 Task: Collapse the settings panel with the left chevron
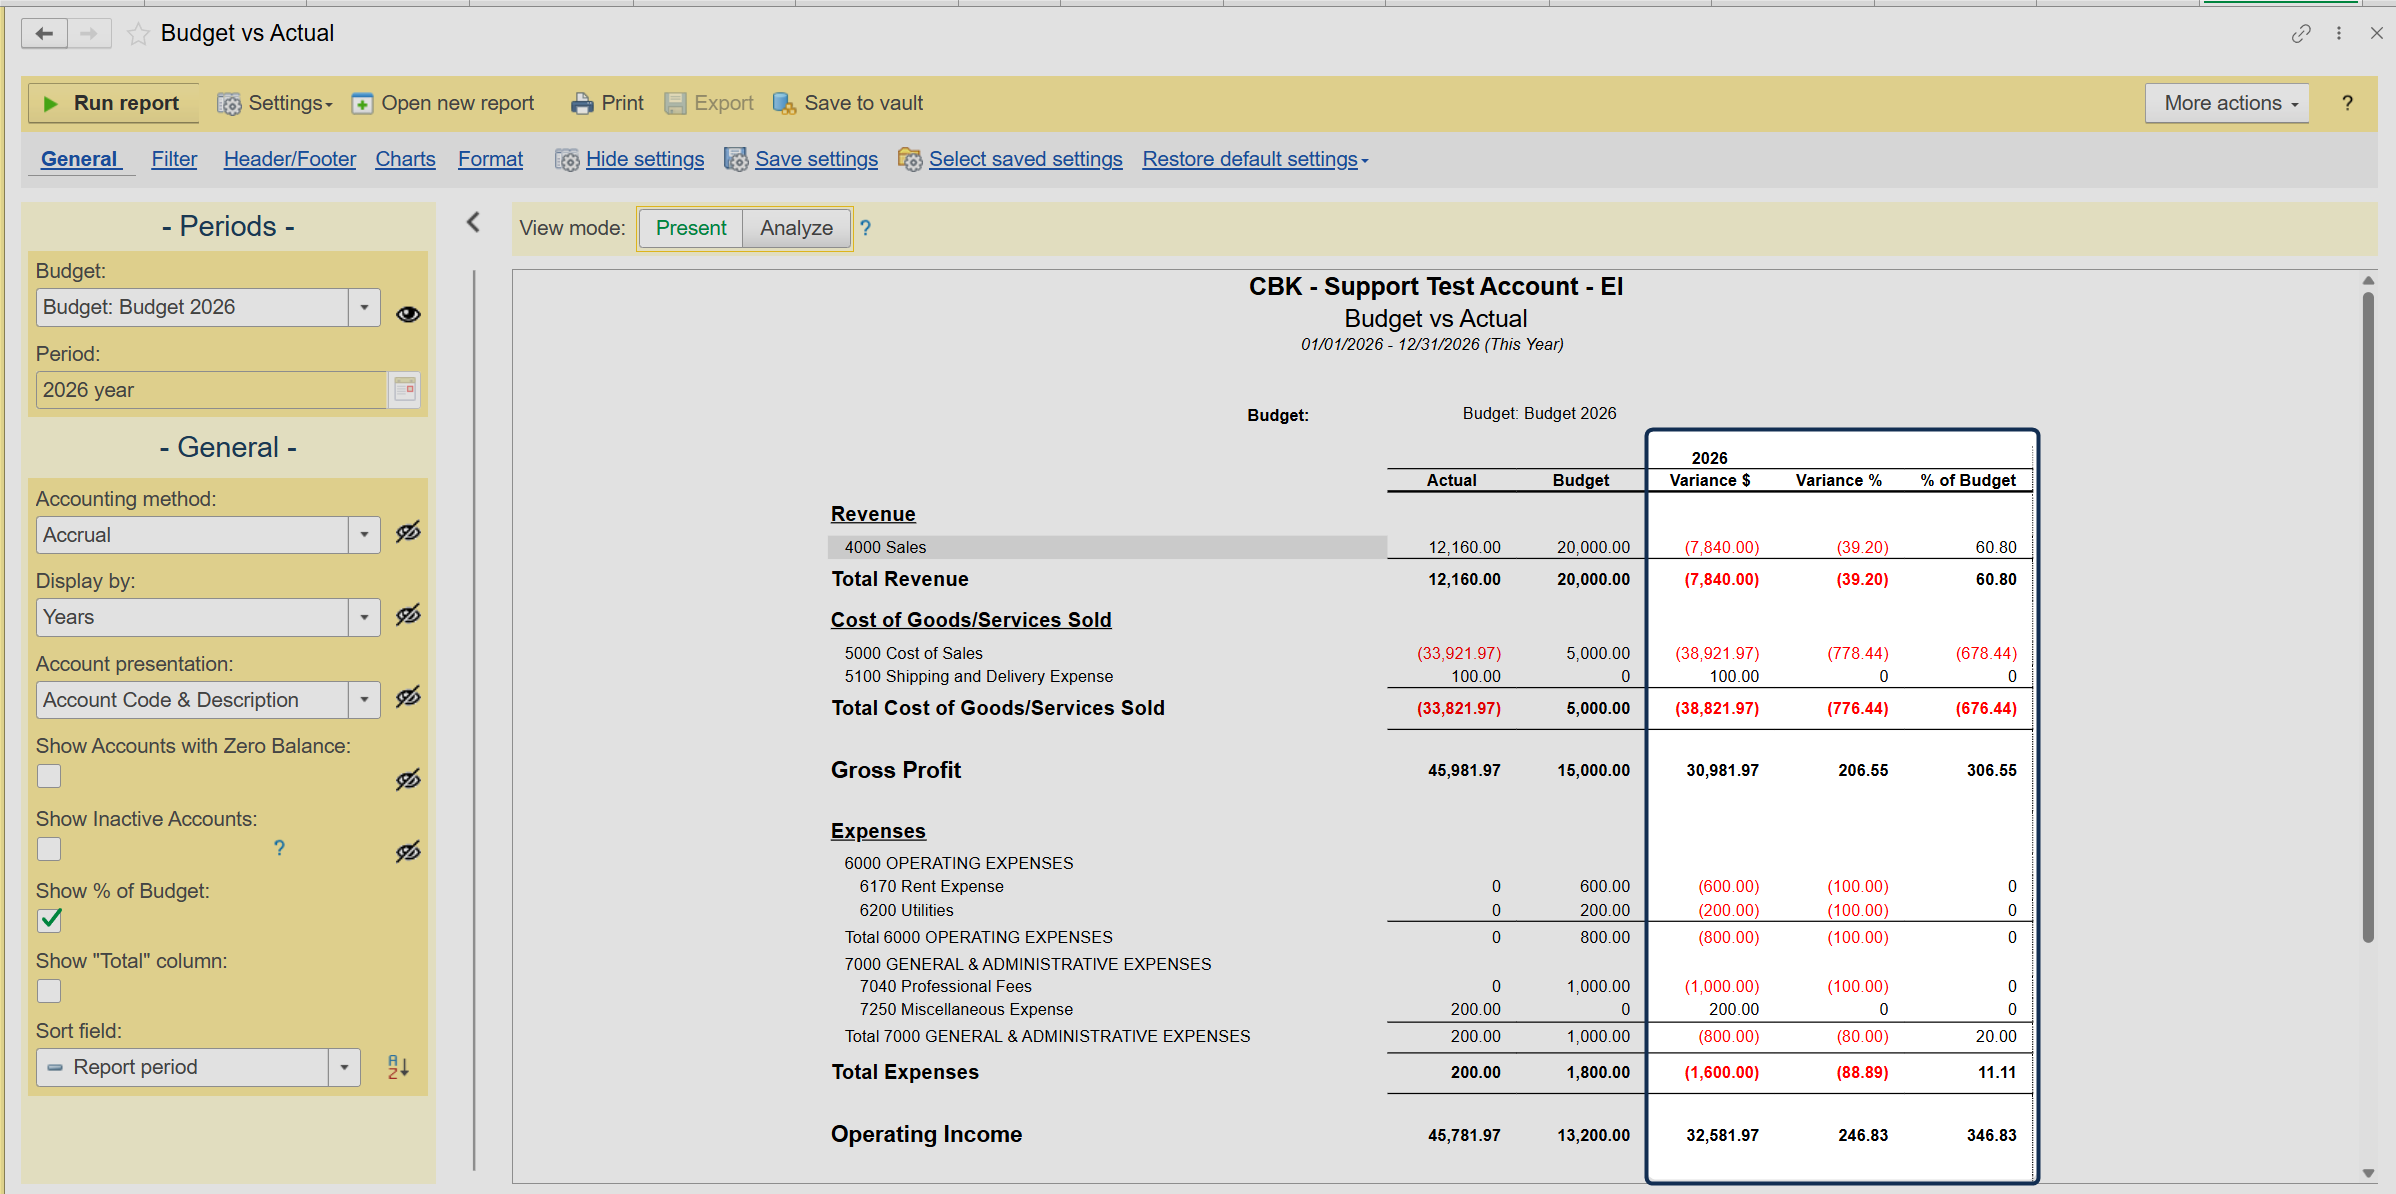tap(474, 223)
